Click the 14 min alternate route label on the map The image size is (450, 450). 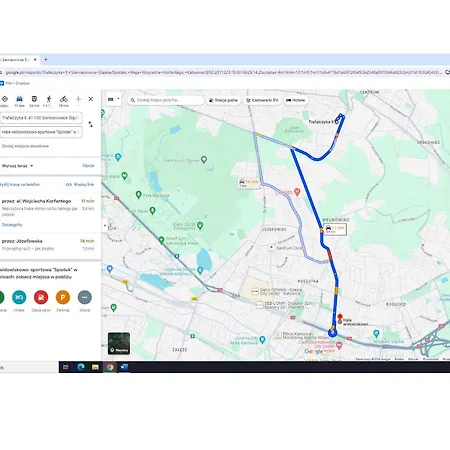[249, 183]
